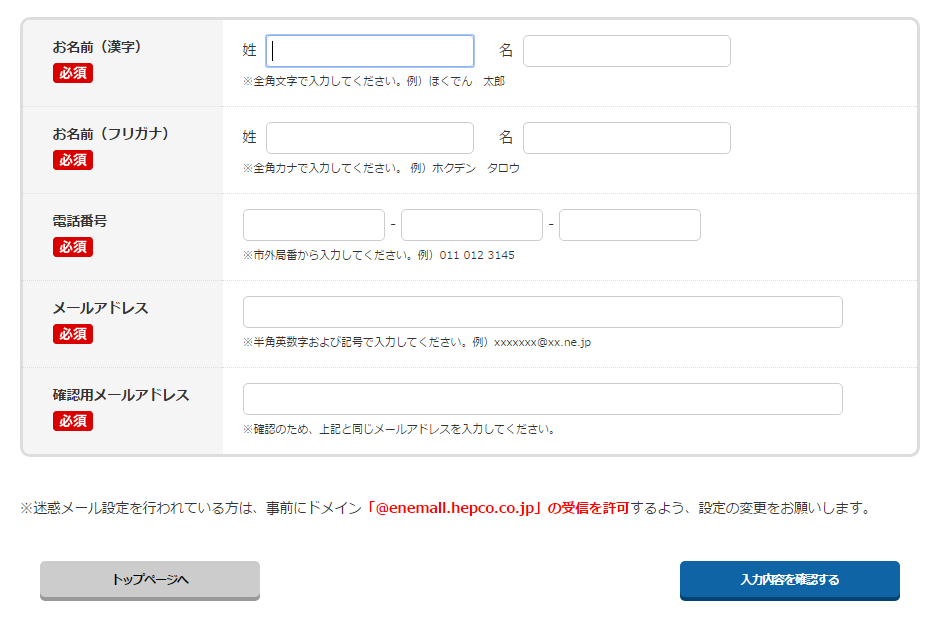Screen dimensions: 941x619
Task: Select the last phone number box
Action: point(630,225)
